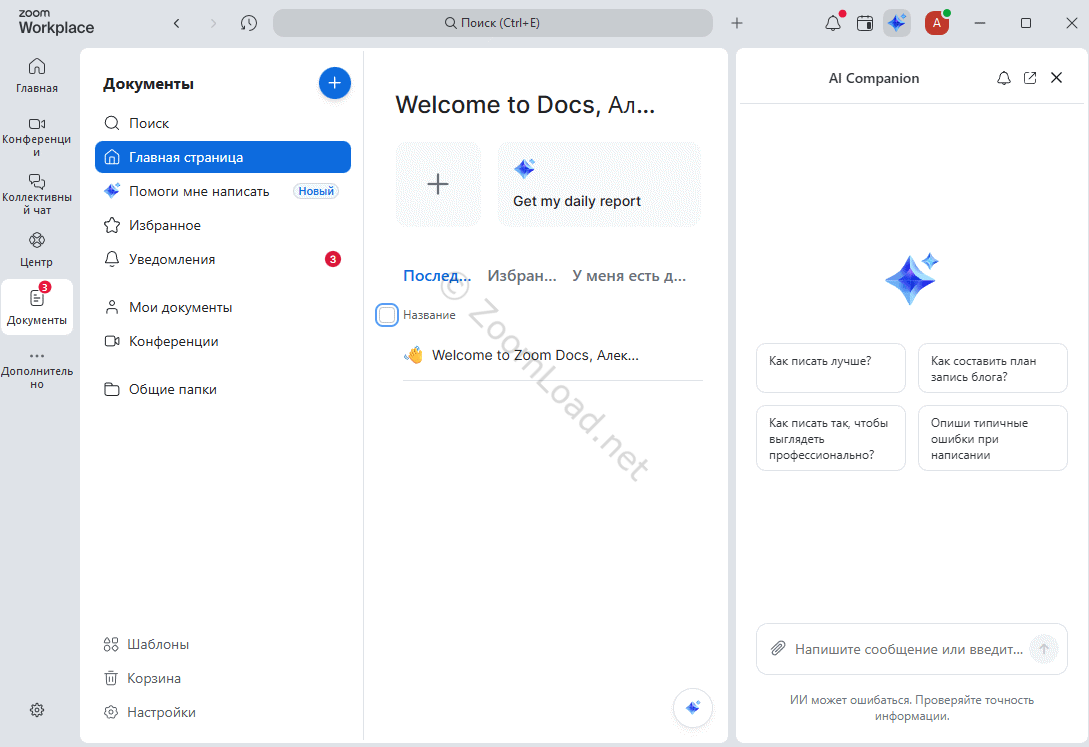
Task: Click the blank new document plus card
Action: 438,184
